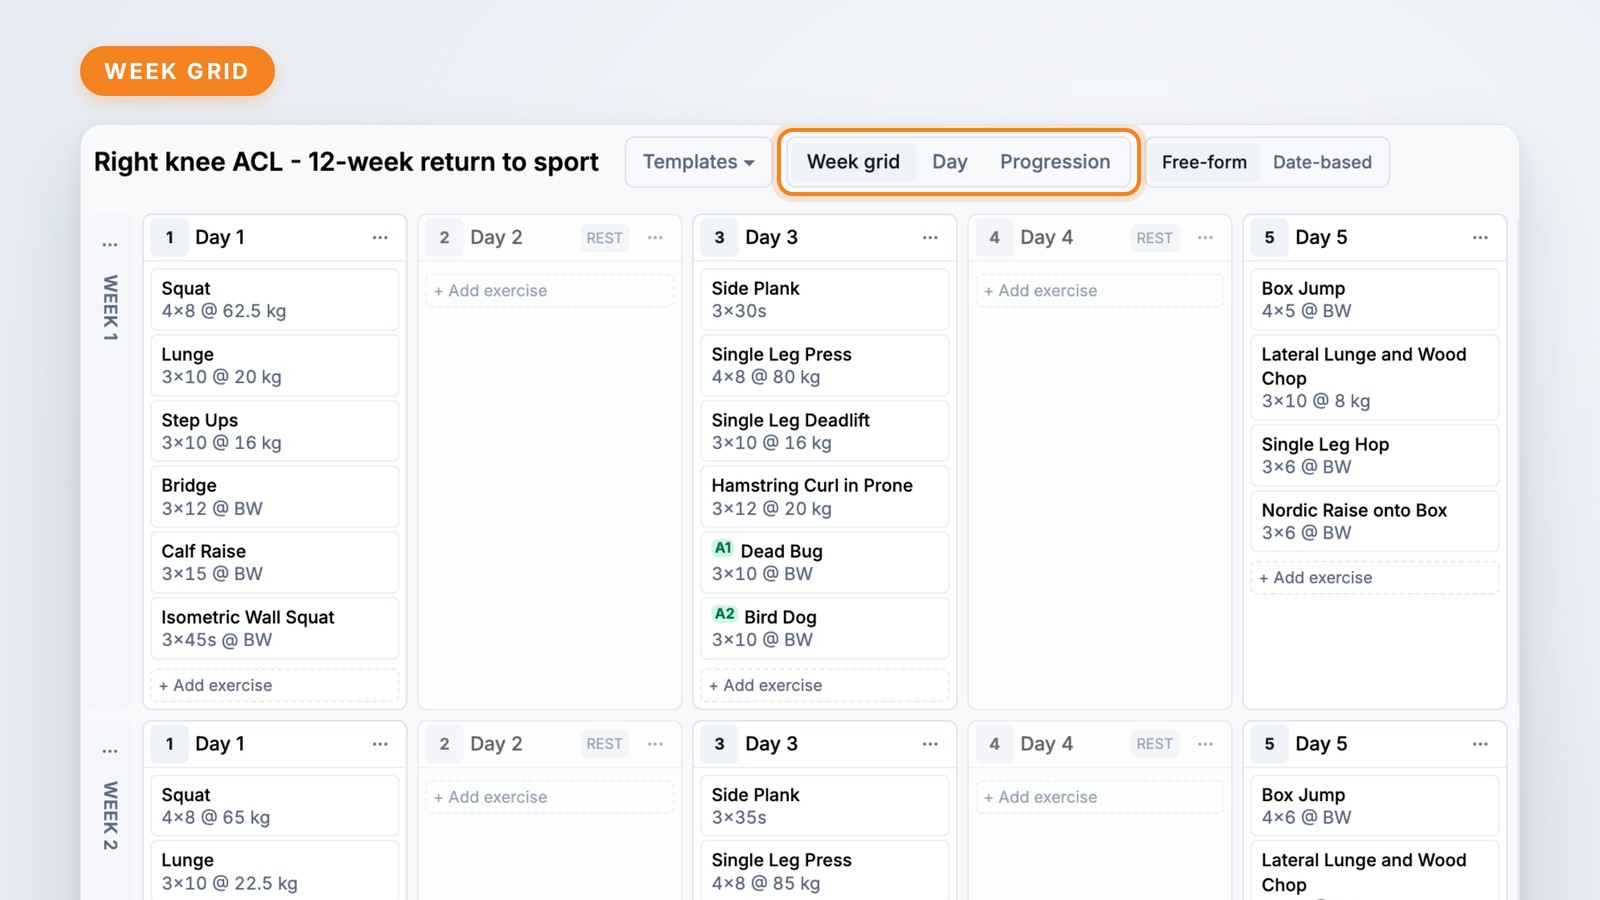Open the A2 Bird Dog superset card
Image resolution: width=1600 pixels, height=900 pixels.
pyautogui.click(x=825, y=628)
